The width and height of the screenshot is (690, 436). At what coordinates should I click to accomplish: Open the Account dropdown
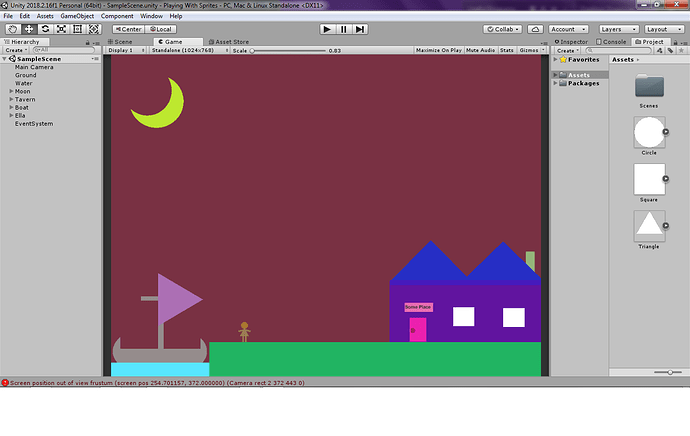[x=569, y=29]
